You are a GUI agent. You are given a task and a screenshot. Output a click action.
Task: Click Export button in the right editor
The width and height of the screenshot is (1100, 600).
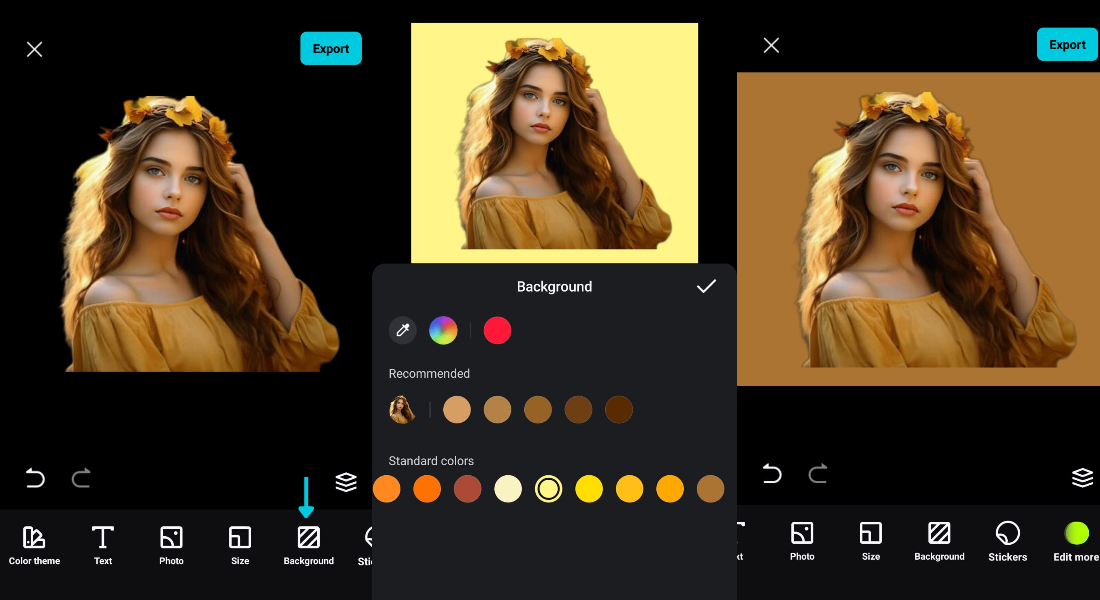(x=1068, y=44)
